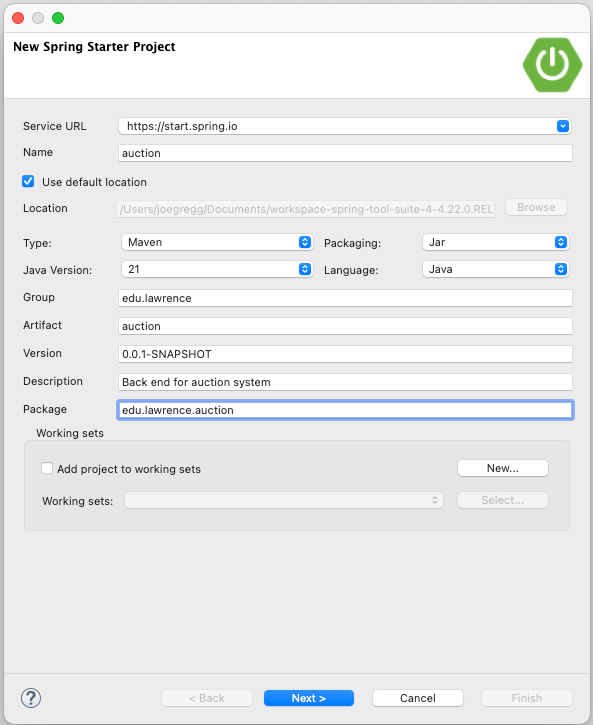Image resolution: width=593 pixels, height=725 pixels.
Task: Click into the Package text field
Action: coord(345,410)
